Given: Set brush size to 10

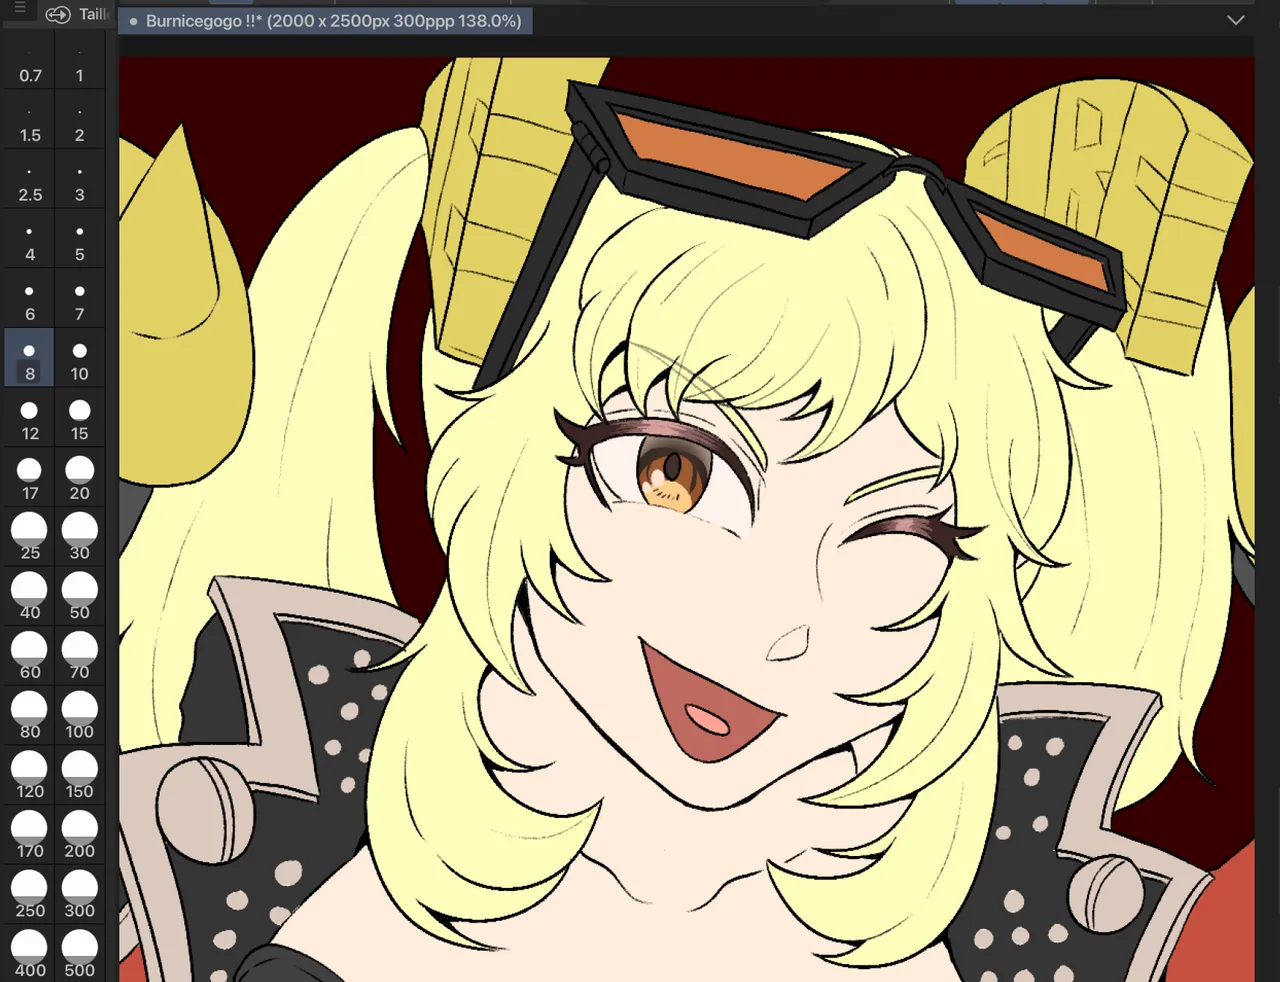Looking at the screenshot, I should point(79,362).
